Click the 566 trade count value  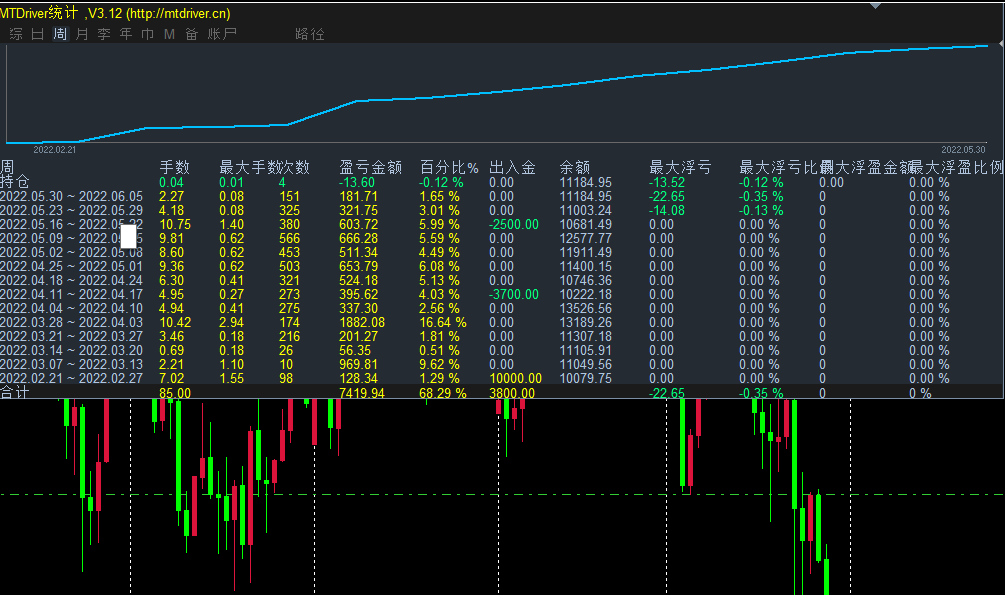pos(290,239)
